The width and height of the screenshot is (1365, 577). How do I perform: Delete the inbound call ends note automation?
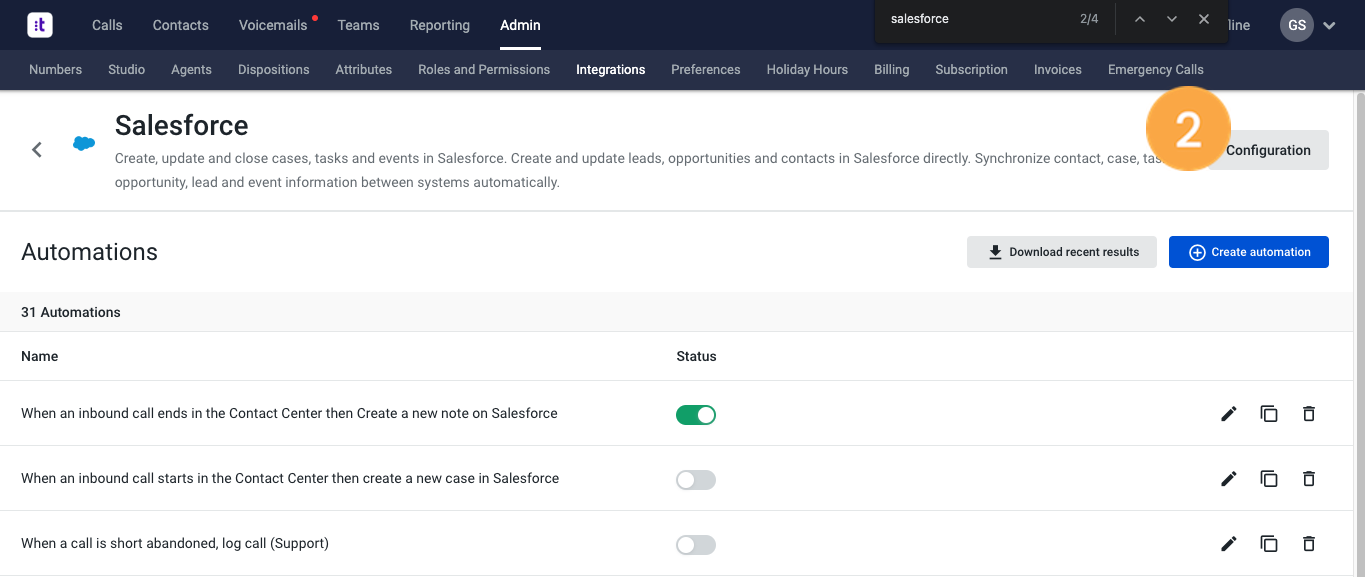(x=1309, y=414)
